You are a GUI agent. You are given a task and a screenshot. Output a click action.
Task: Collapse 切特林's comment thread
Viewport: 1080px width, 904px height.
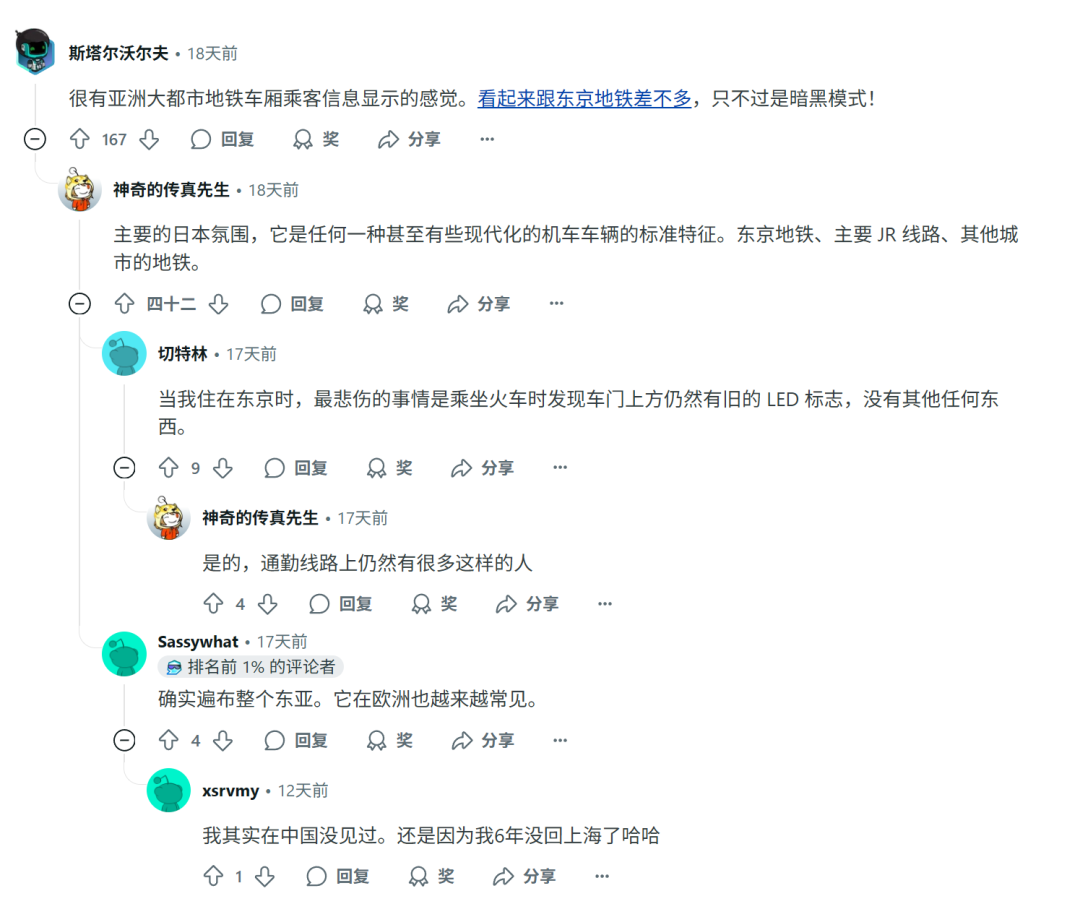click(124, 467)
